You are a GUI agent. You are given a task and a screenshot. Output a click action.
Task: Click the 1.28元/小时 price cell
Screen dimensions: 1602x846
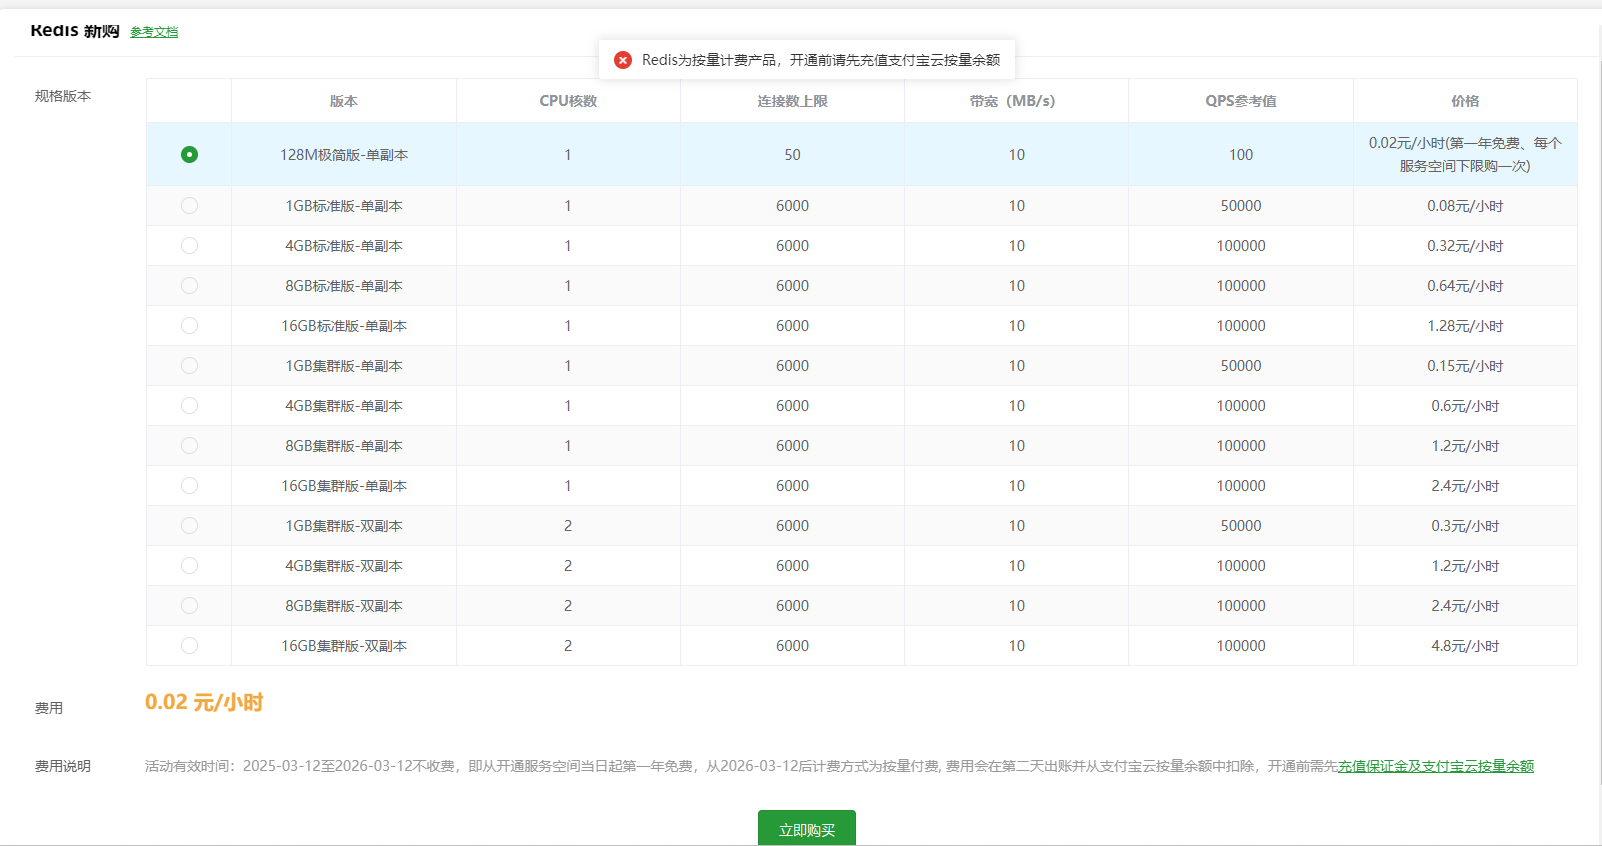click(x=1465, y=326)
